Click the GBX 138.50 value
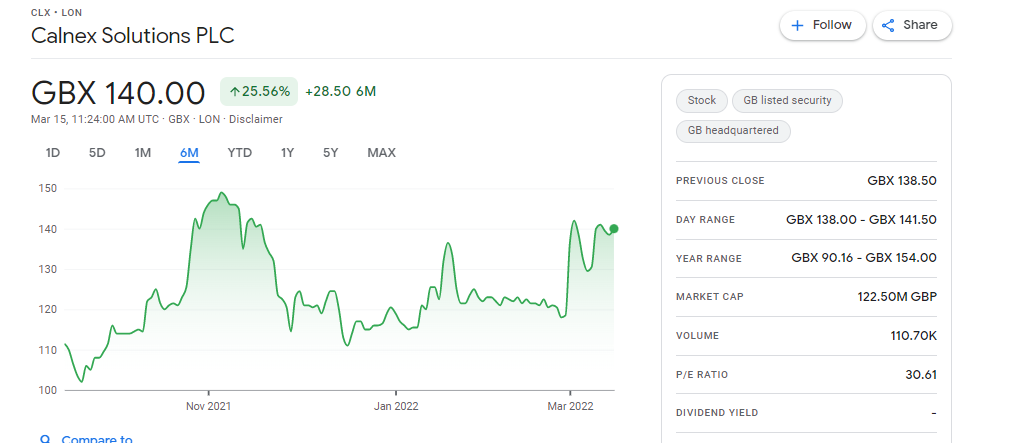1018x443 pixels. coord(902,181)
